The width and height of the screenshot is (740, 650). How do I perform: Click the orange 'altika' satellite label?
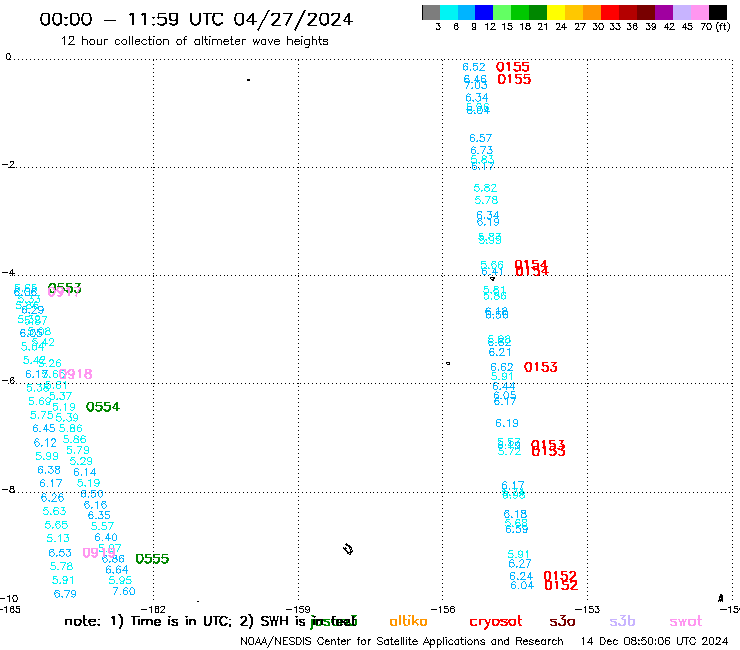tap(408, 621)
